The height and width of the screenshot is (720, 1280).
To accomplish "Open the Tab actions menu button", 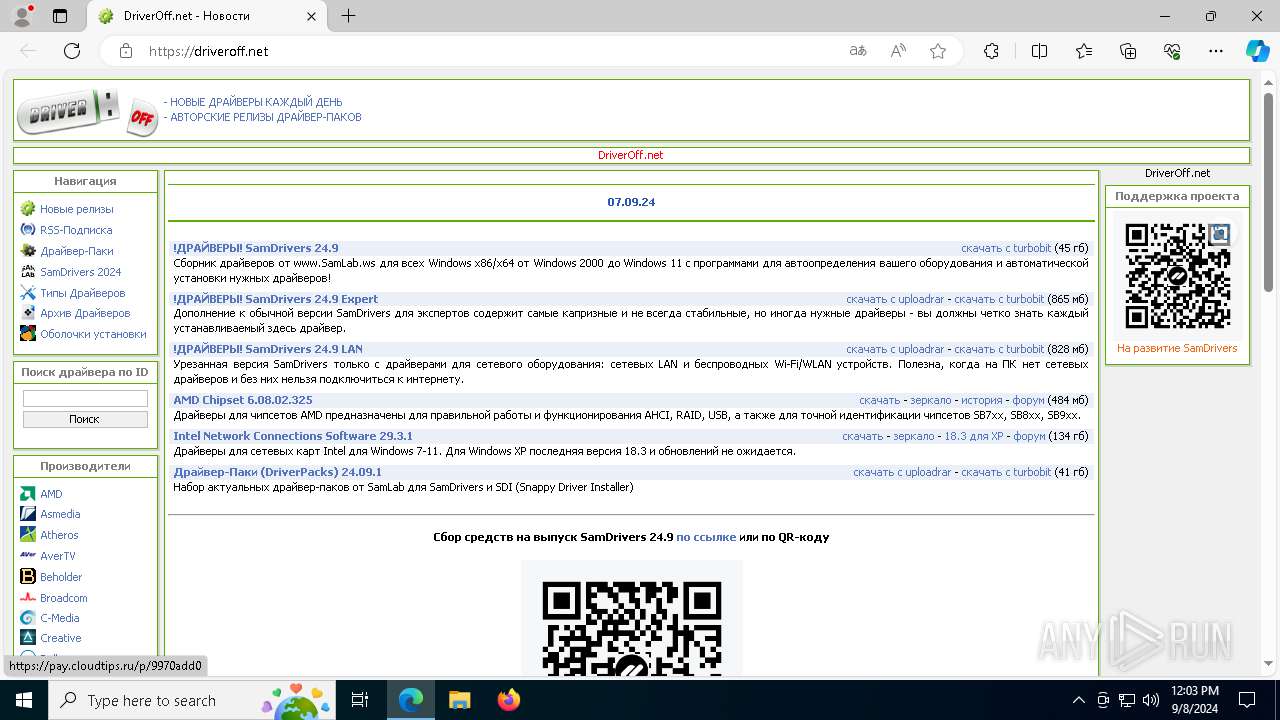I will point(60,16).
